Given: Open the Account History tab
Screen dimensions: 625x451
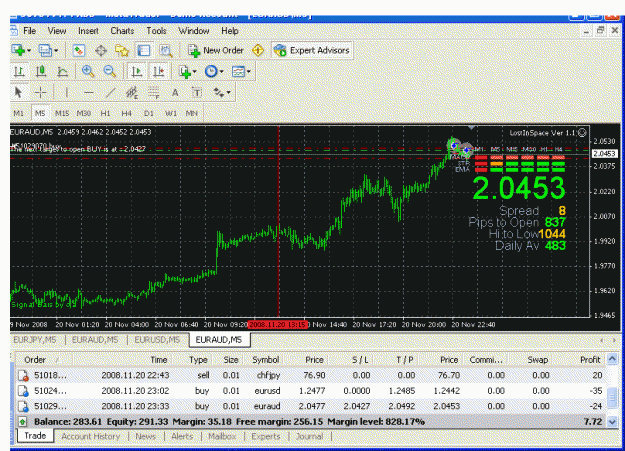Looking at the screenshot, I should (90, 436).
